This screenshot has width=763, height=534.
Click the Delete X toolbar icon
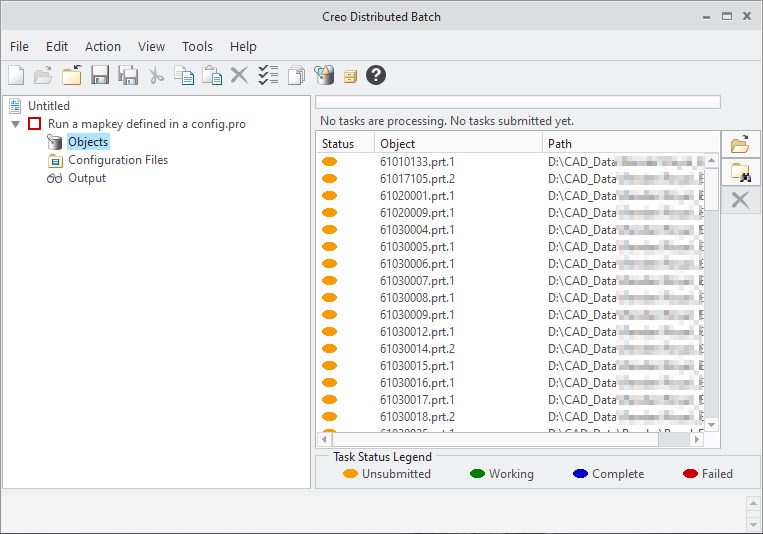point(239,75)
